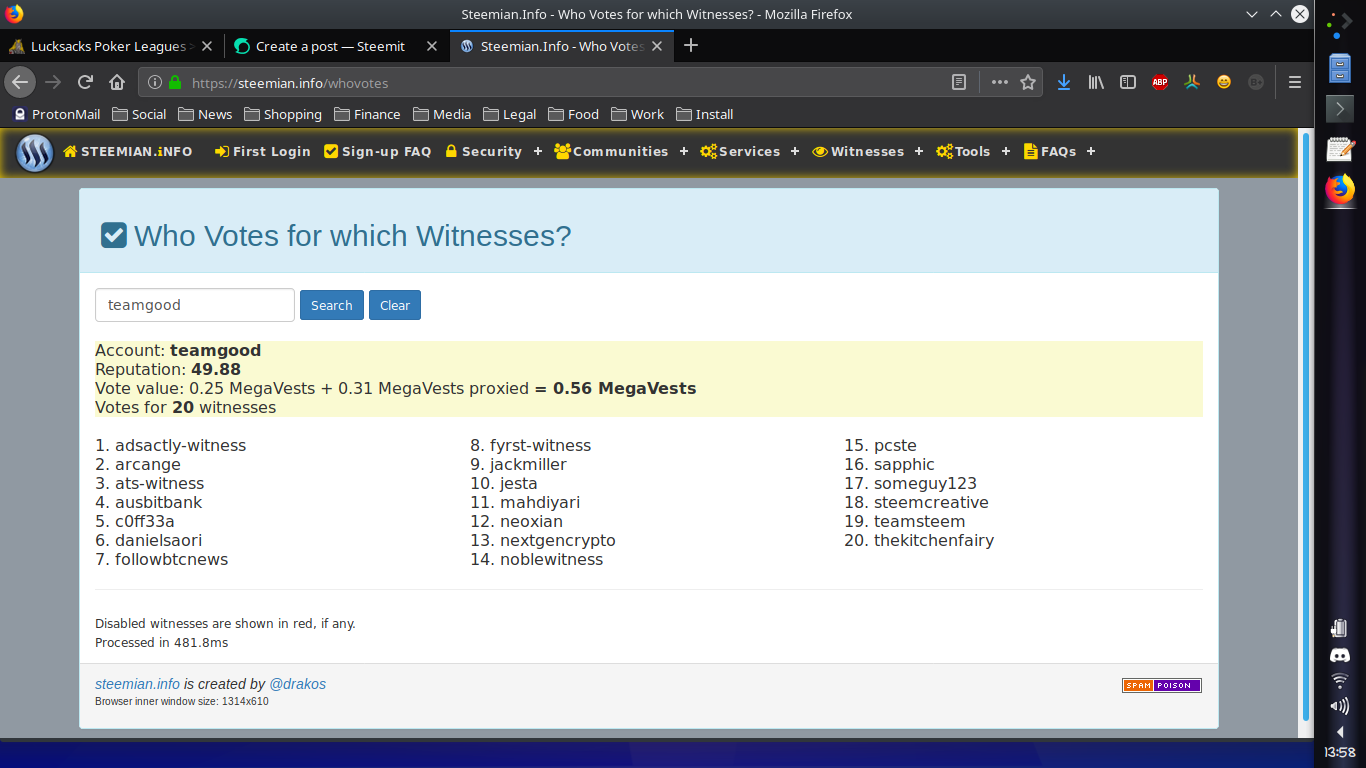Open the Social bookmarks folder
The height and width of the screenshot is (768, 1366).
(139, 114)
